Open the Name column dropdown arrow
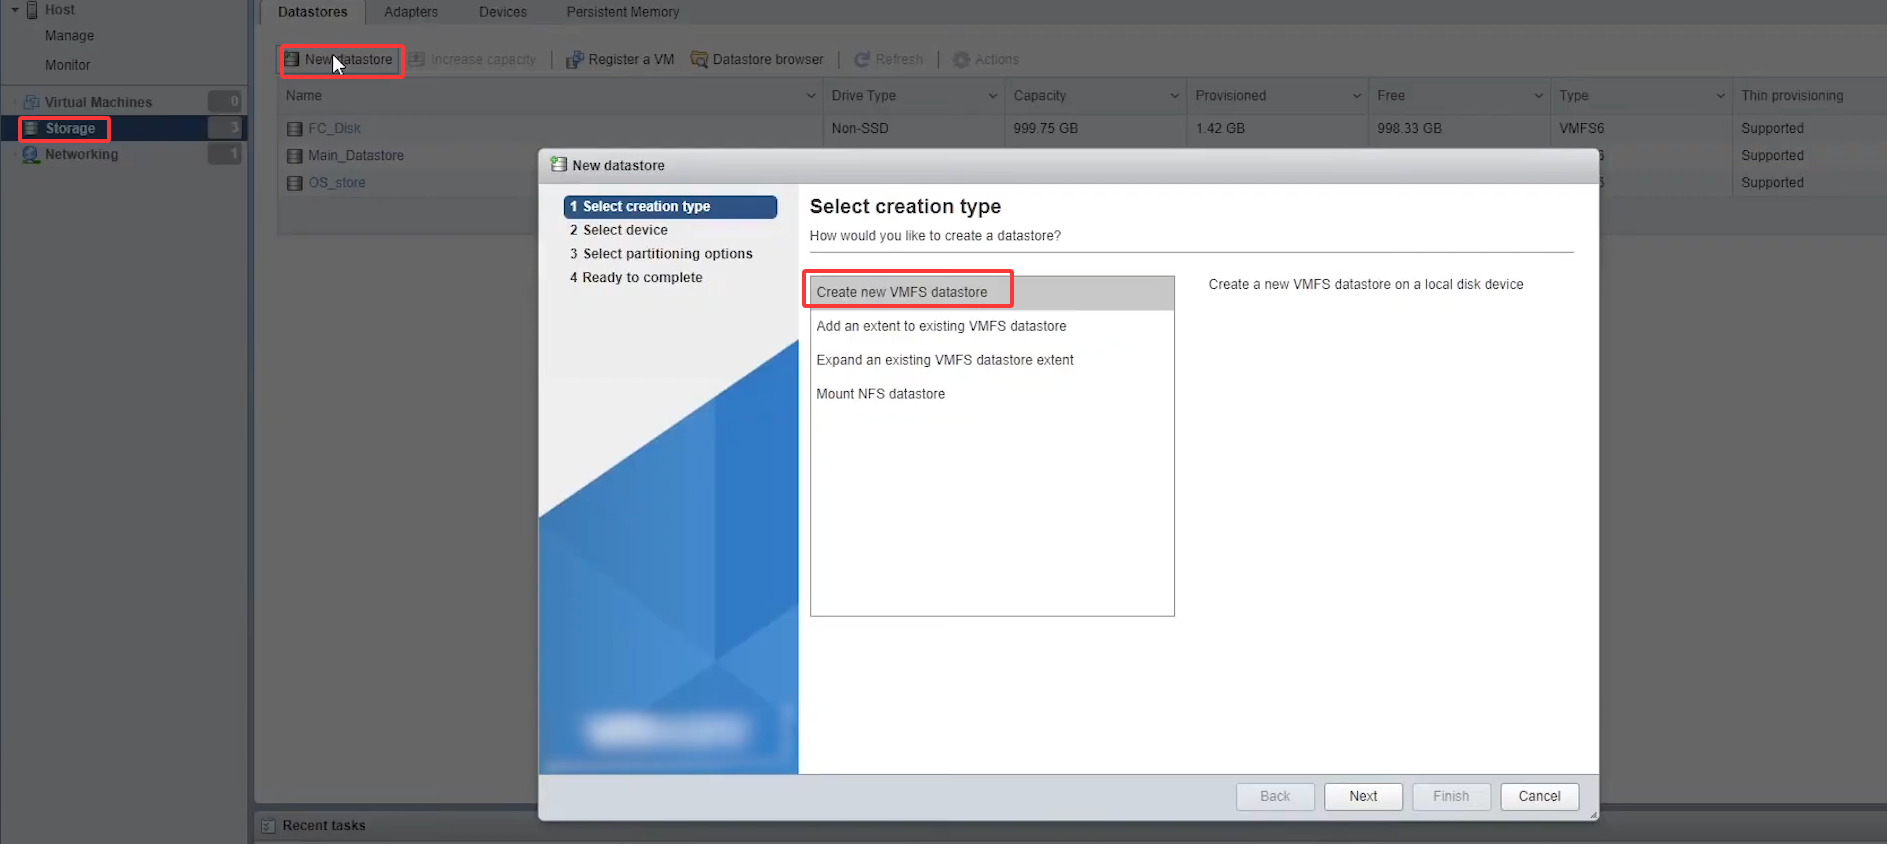Image resolution: width=1887 pixels, height=844 pixels. pyautogui.click(x=811, y=96)
